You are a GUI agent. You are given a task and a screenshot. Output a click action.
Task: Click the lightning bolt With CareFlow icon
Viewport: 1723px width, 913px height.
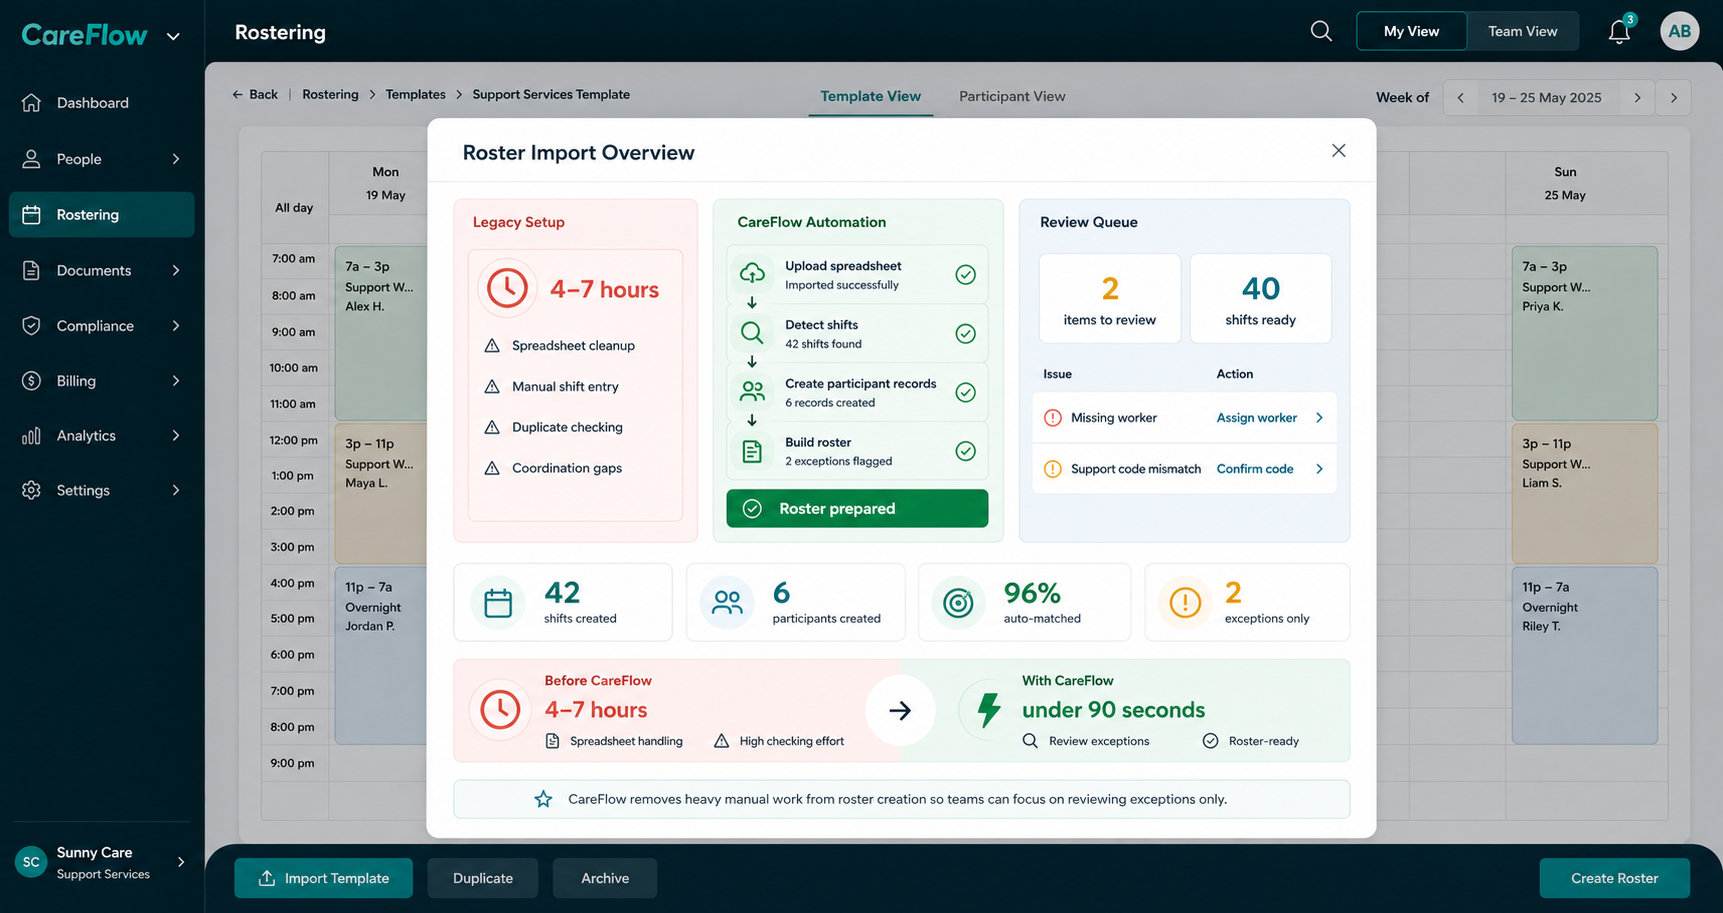[x=989, y=710]
